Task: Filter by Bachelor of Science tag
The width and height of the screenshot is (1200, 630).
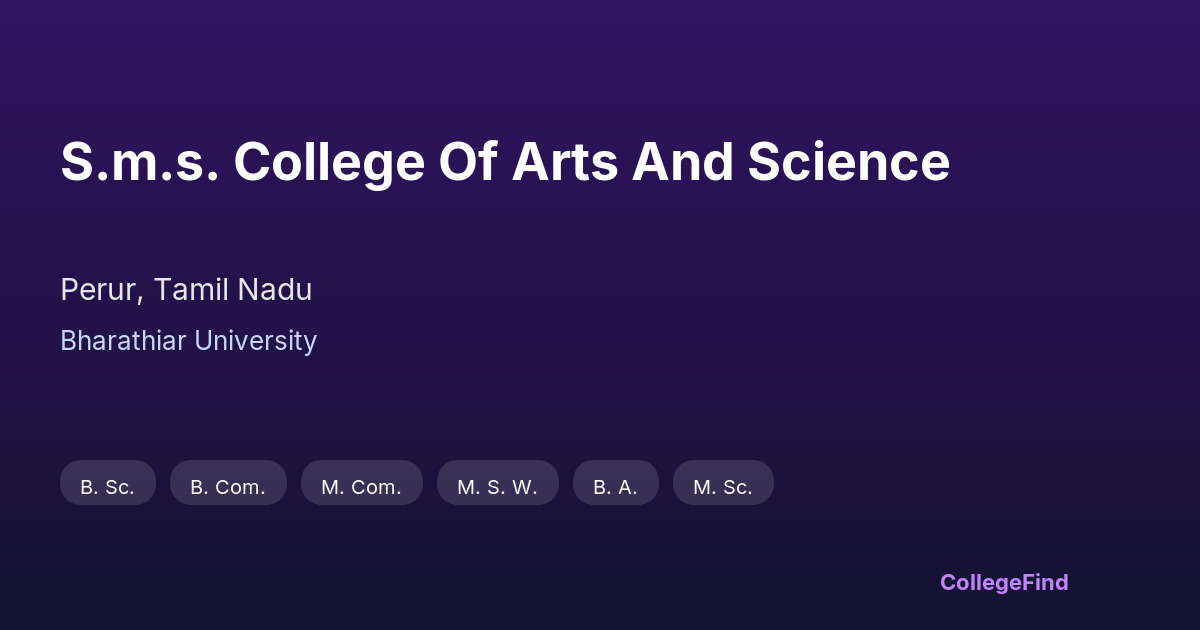Action: click(x=108, y=483)
